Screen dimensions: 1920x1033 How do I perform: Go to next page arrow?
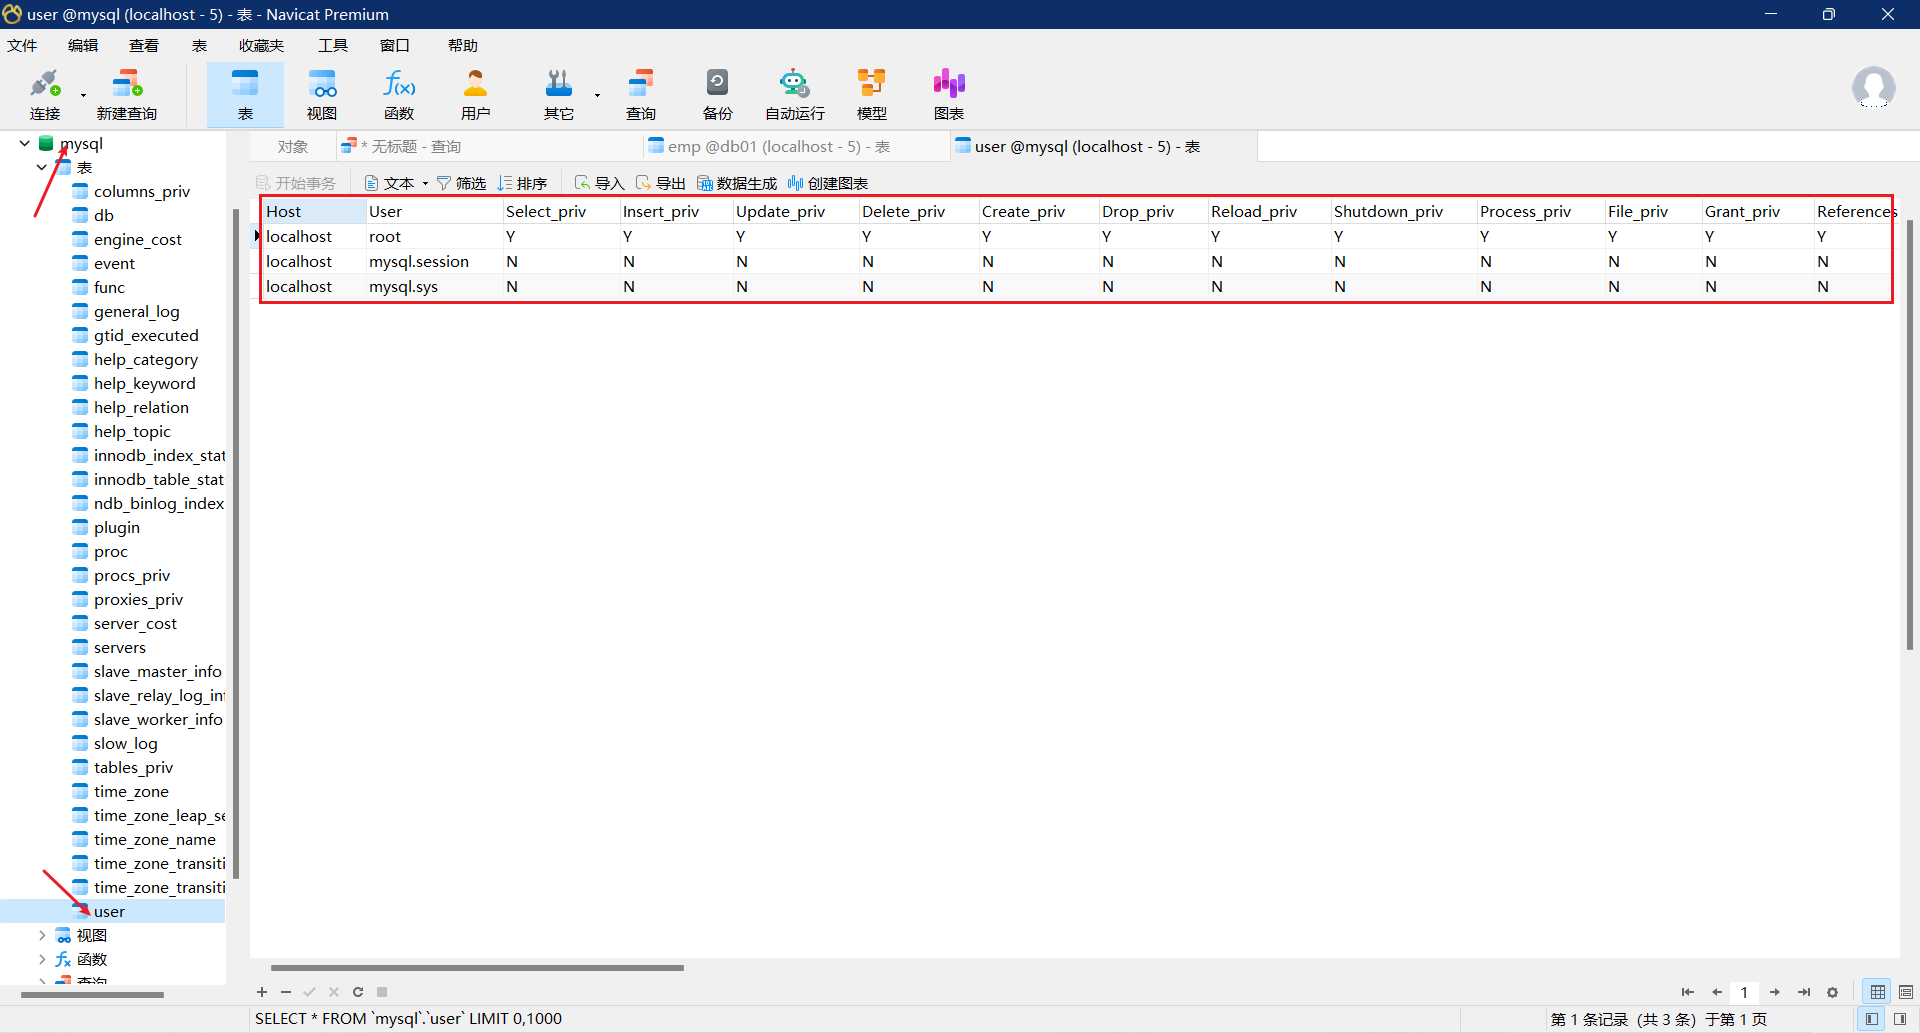[1775, 992]
